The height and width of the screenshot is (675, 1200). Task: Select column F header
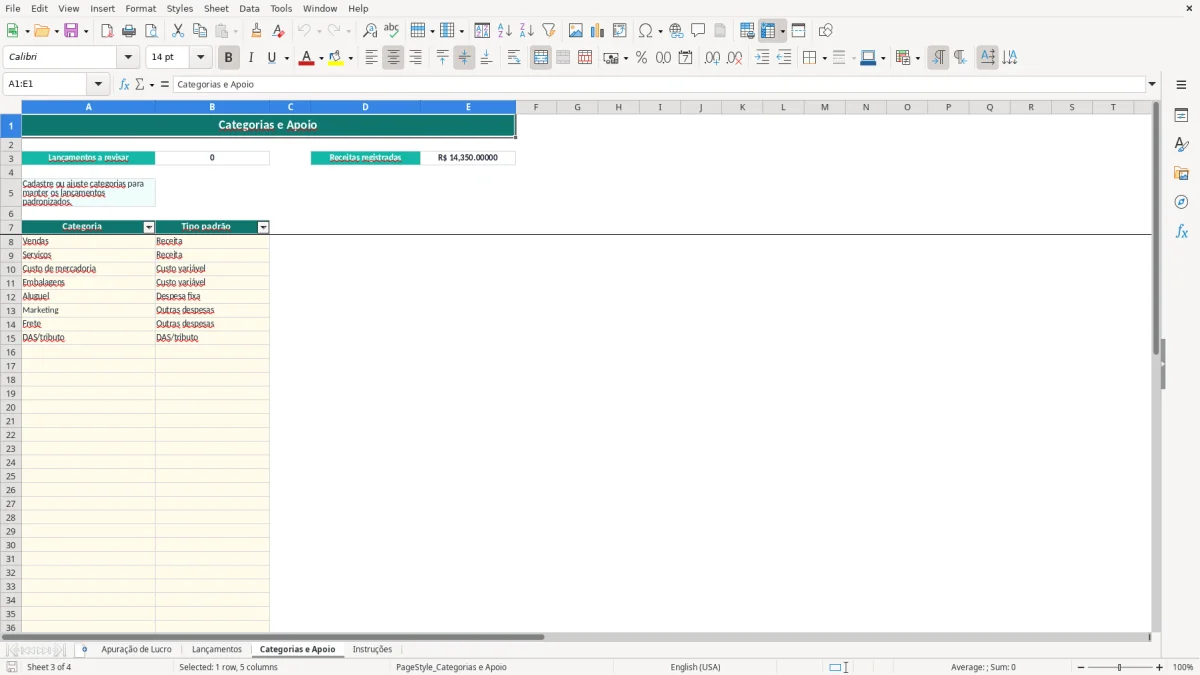point(536,107)
